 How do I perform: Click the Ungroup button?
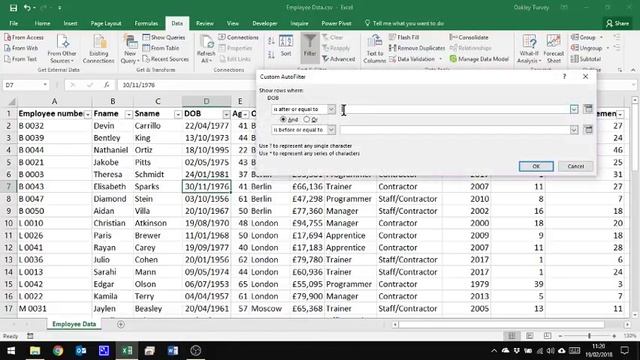[x=590, y=48]
